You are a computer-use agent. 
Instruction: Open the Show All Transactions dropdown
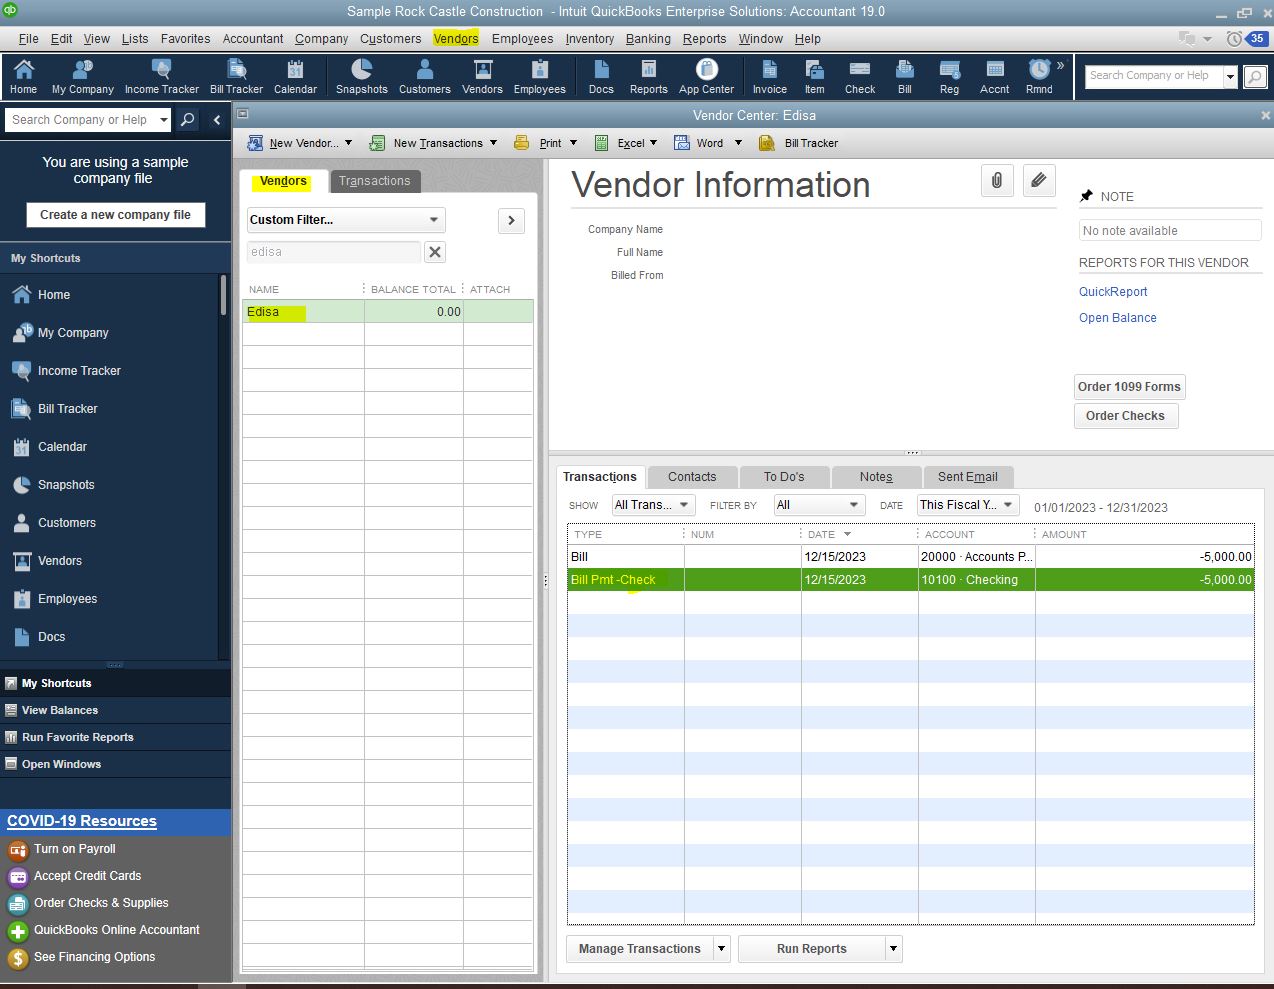[652, 505]
